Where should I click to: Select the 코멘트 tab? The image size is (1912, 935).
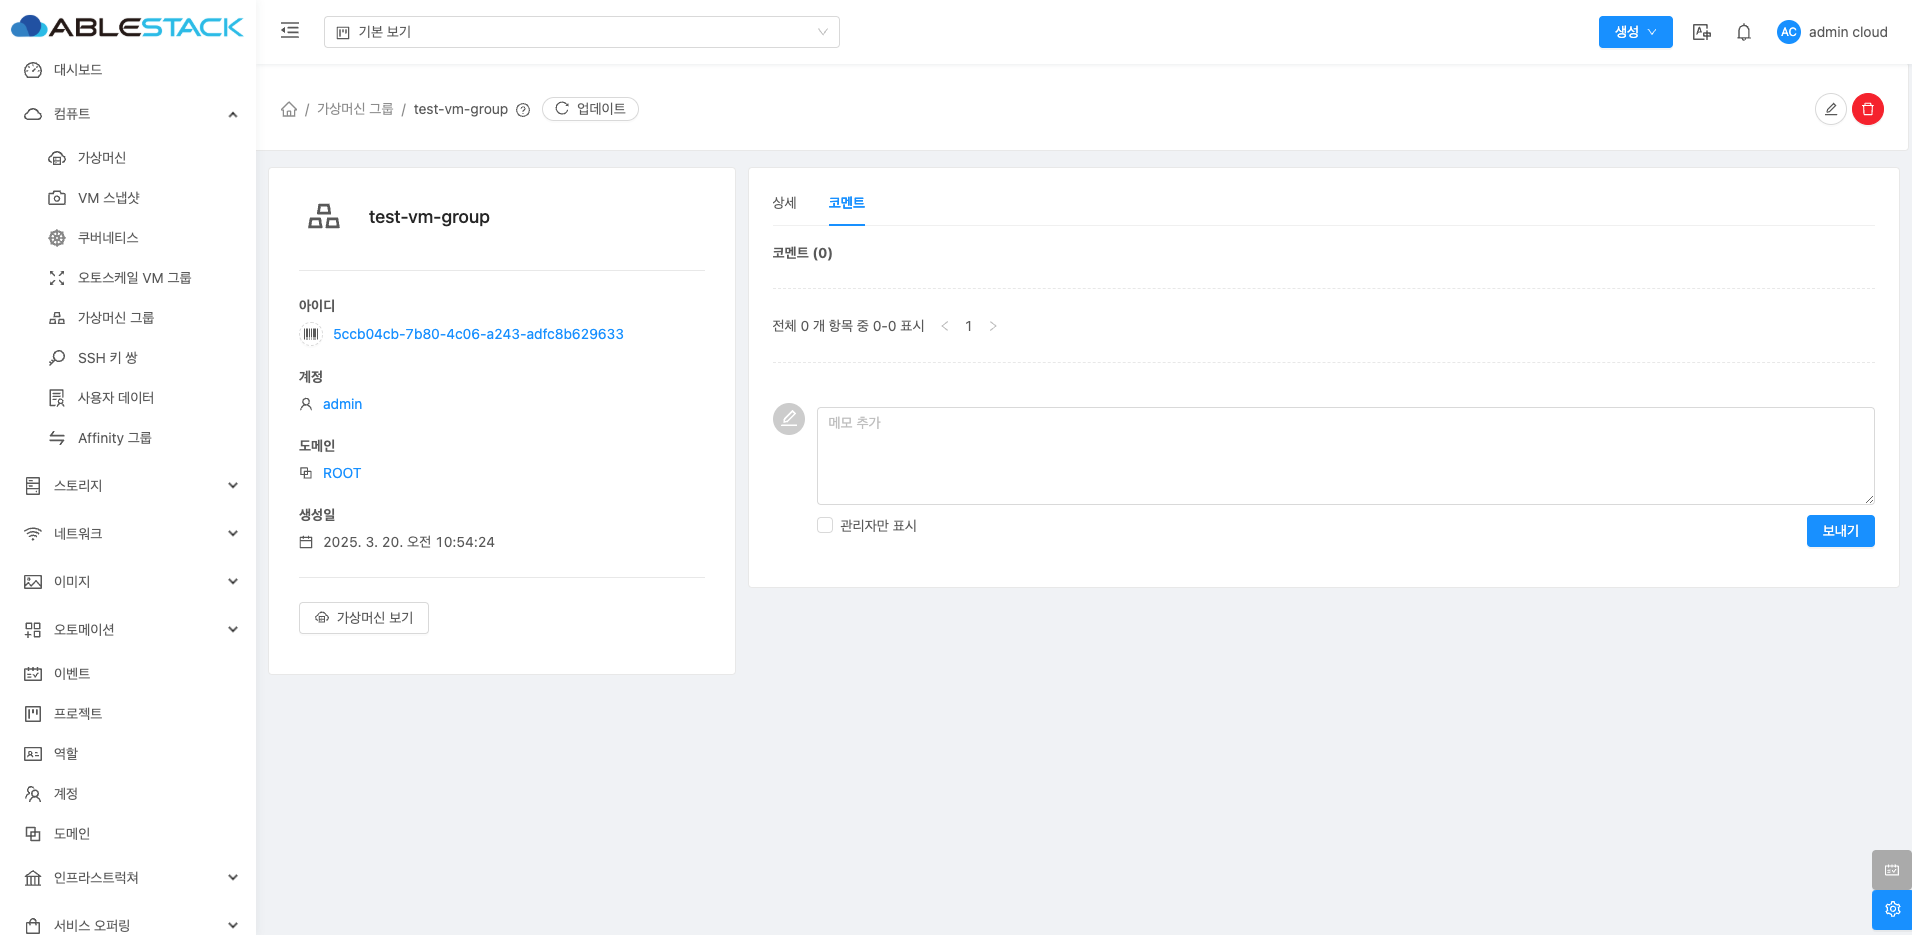coord(846,203)
